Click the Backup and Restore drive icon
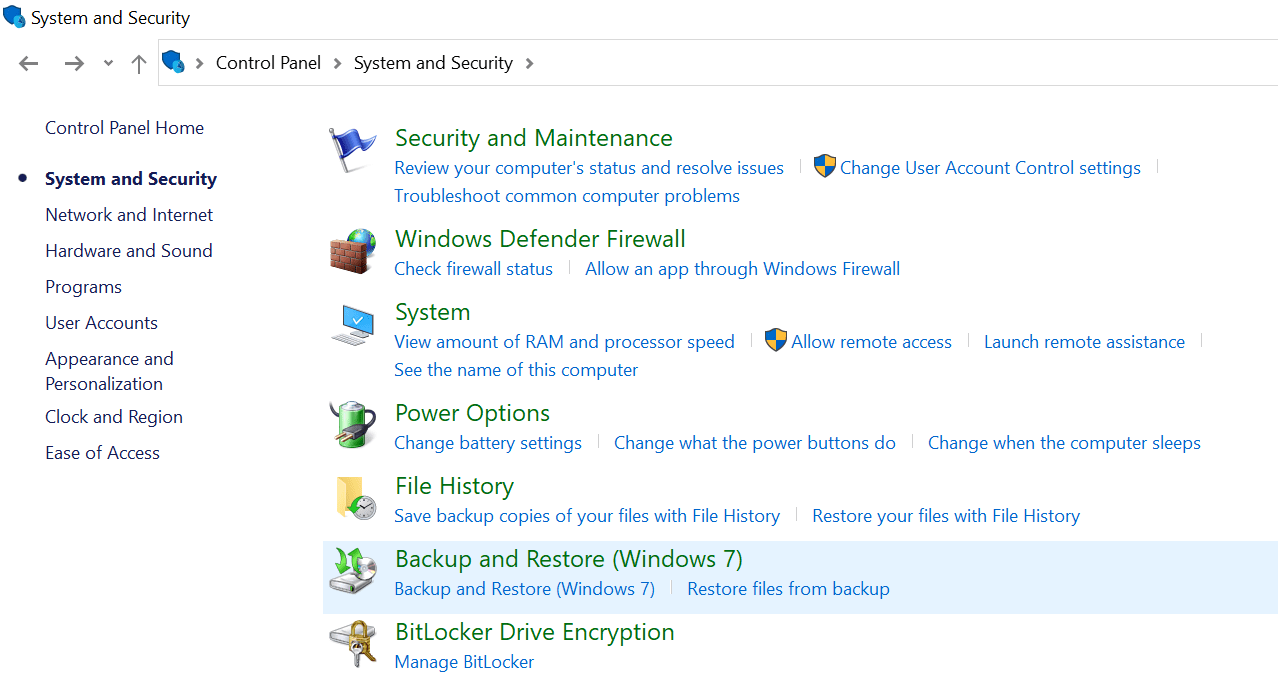Viewport: 1278px width, 676px height. click(x=352, y=572)
